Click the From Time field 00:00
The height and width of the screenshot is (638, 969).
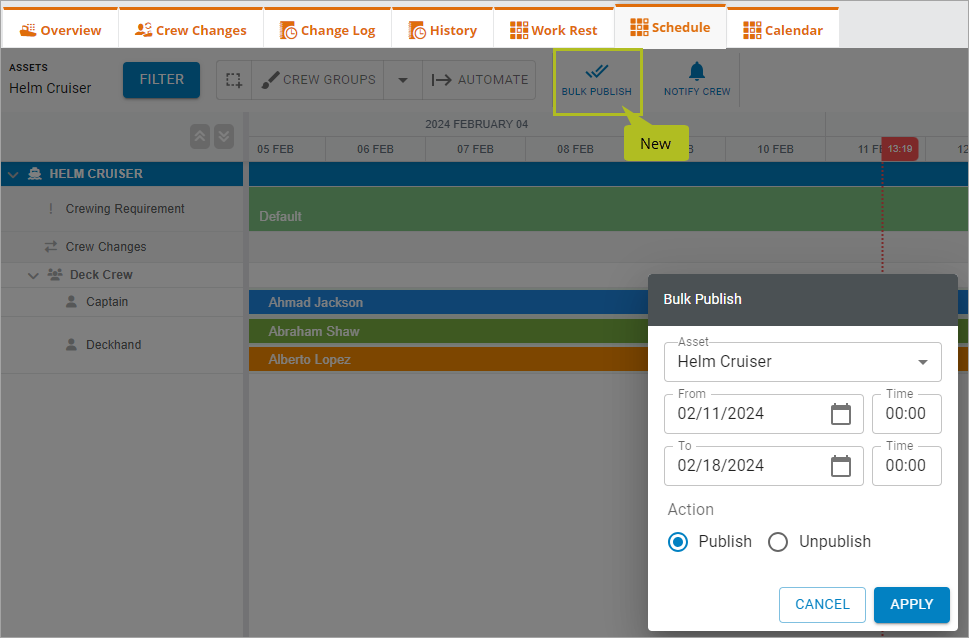[907, 414]
